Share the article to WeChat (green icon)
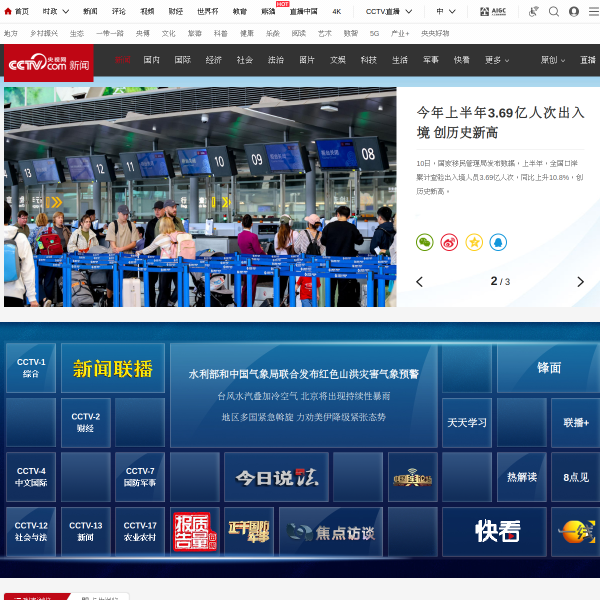This screenshot has height=600, width=600. 424,242
